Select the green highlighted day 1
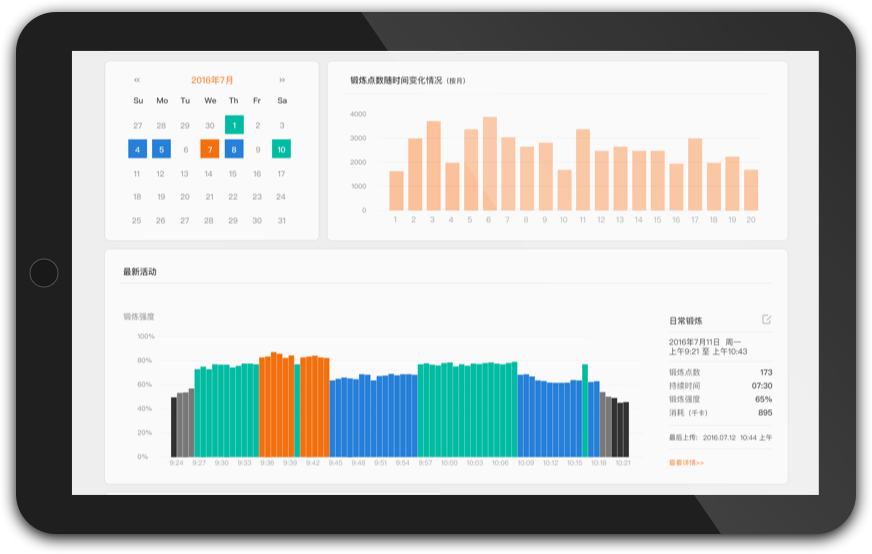 (x=234, y=125)
